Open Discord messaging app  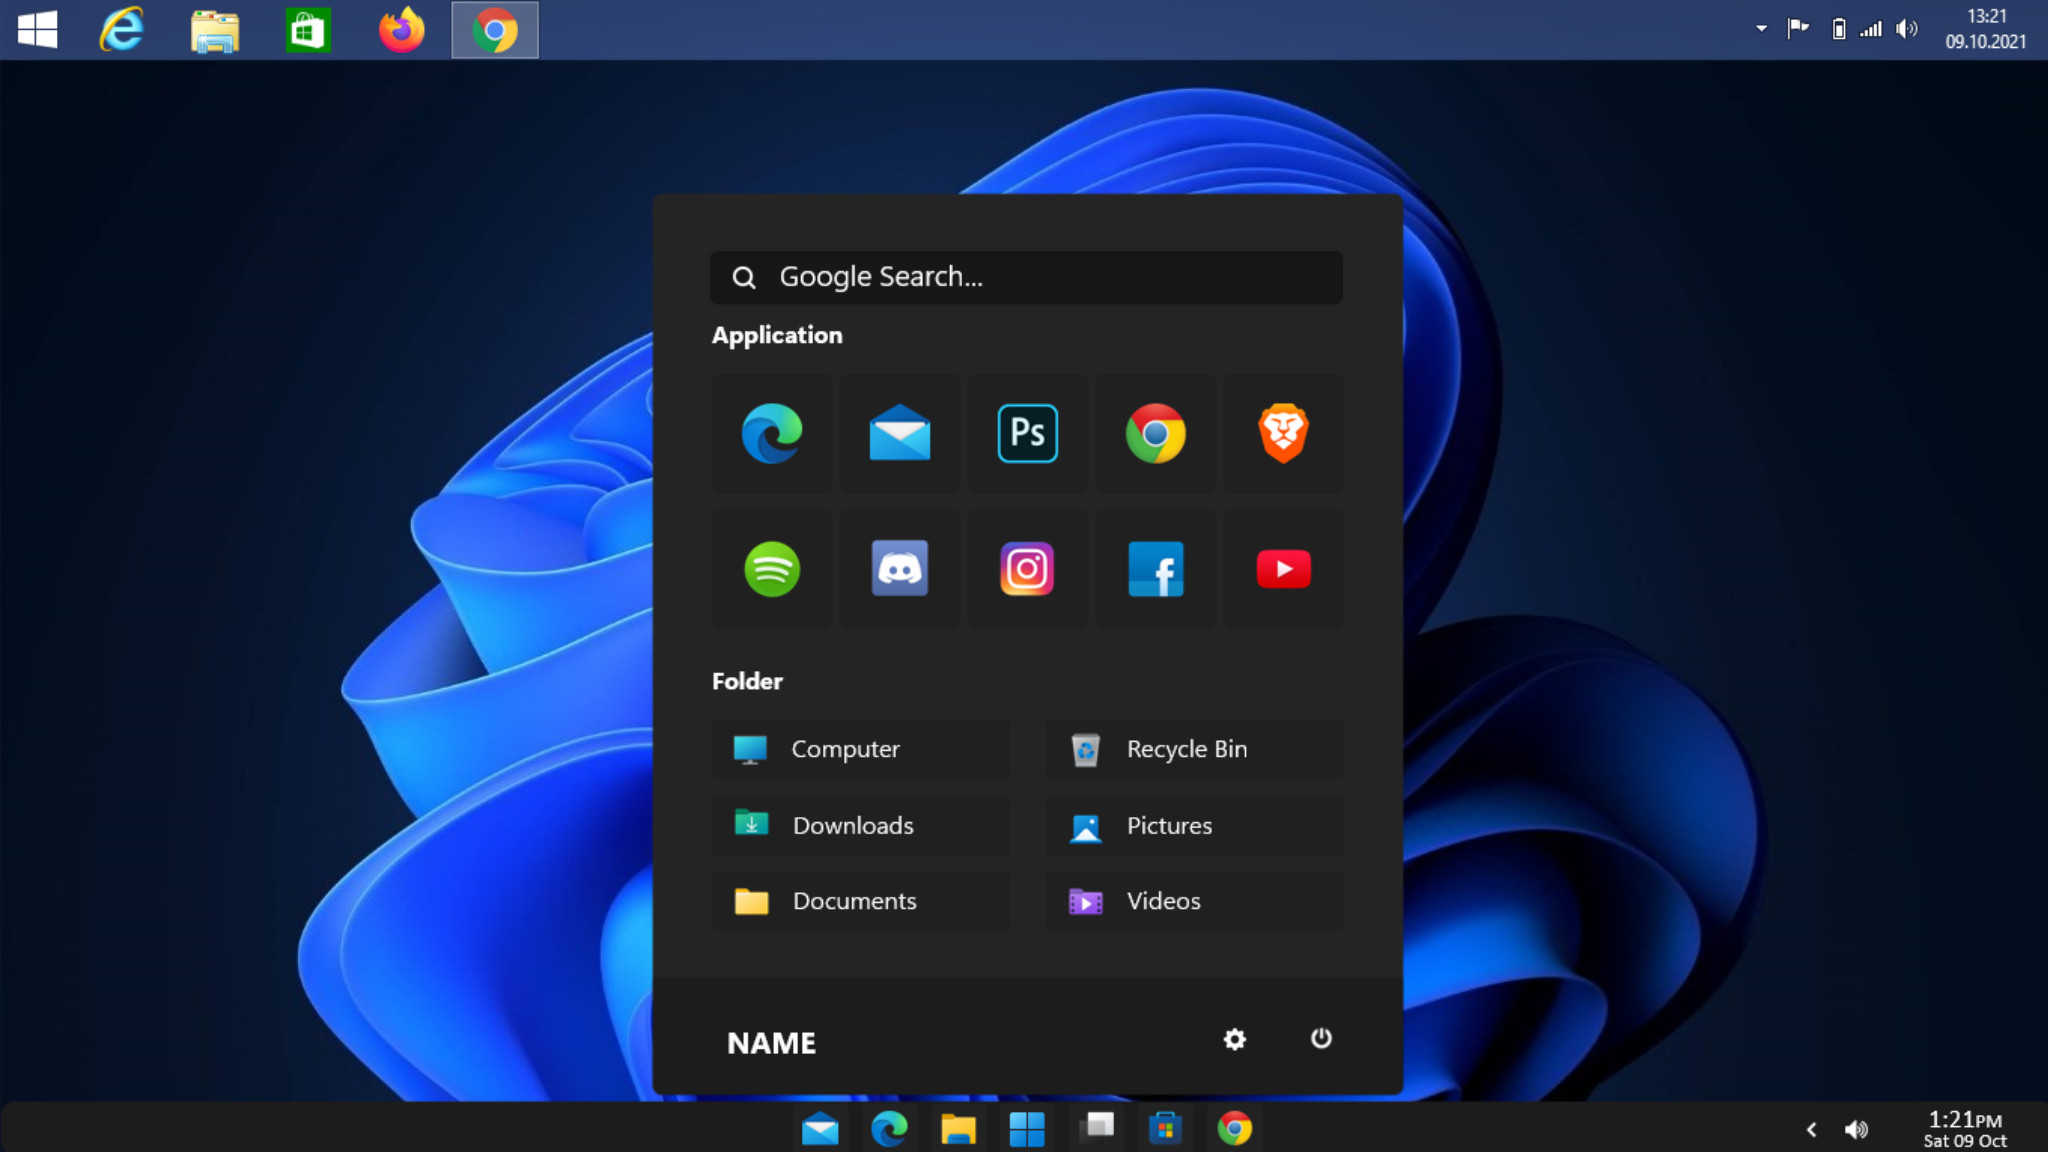coord(899,567)
